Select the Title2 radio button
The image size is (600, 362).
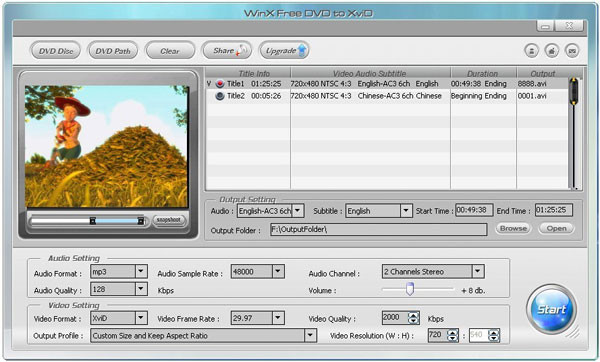(220, 96)
